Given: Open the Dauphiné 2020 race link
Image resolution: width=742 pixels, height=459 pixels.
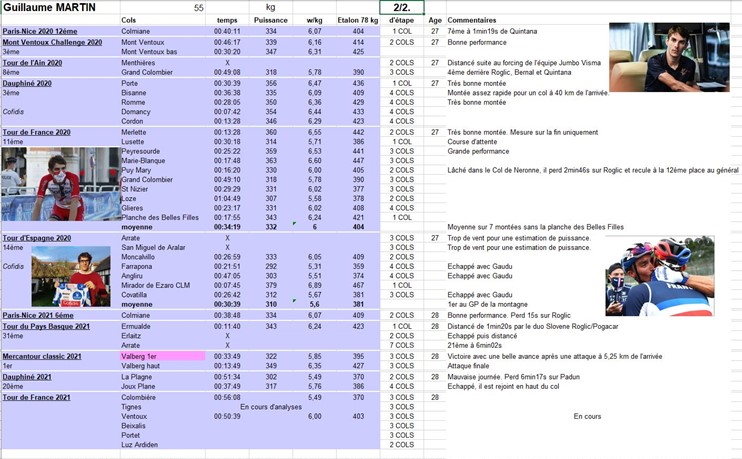Looking at the screenshot, I should coord(27,83).
